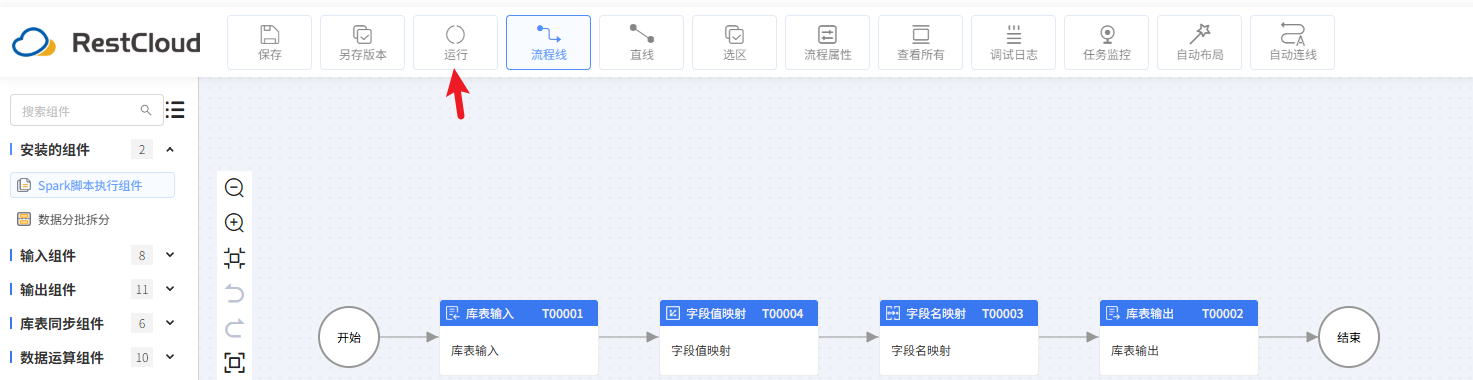Expand the 数据运算组件 section chevron
The width and height of the screenshot is (1473, 380).
(170, 357)
